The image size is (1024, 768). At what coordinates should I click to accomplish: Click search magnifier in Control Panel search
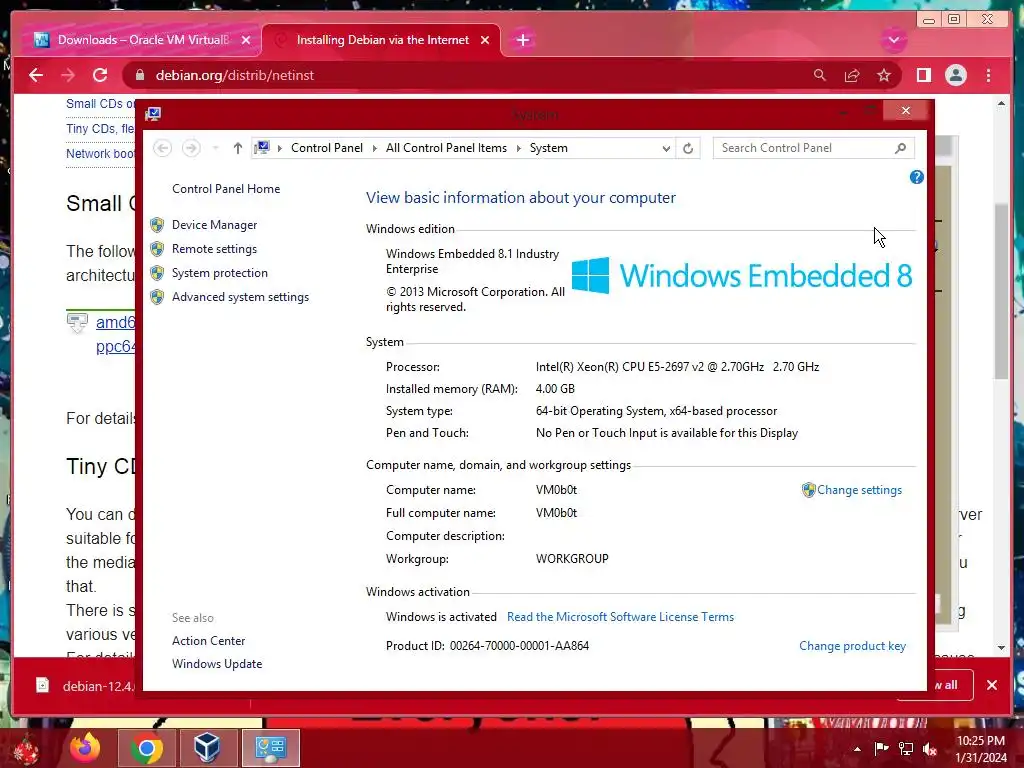coord(901,148)
